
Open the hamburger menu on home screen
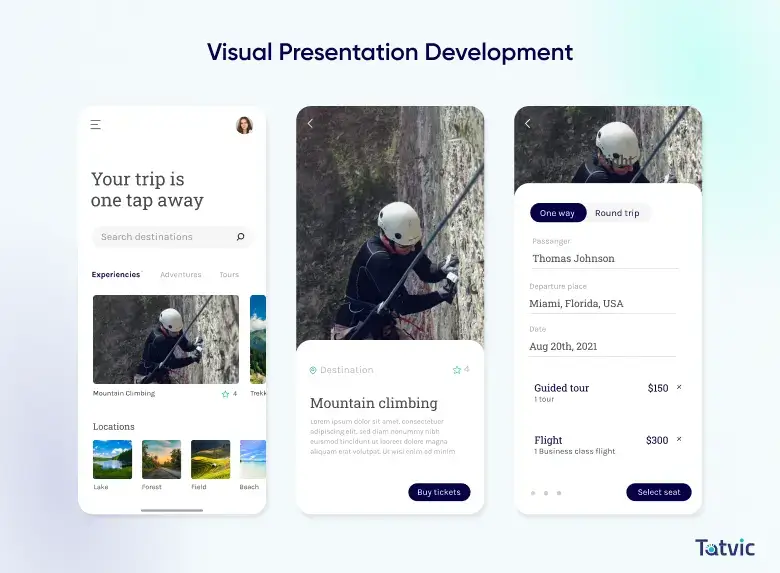[96, 124]
